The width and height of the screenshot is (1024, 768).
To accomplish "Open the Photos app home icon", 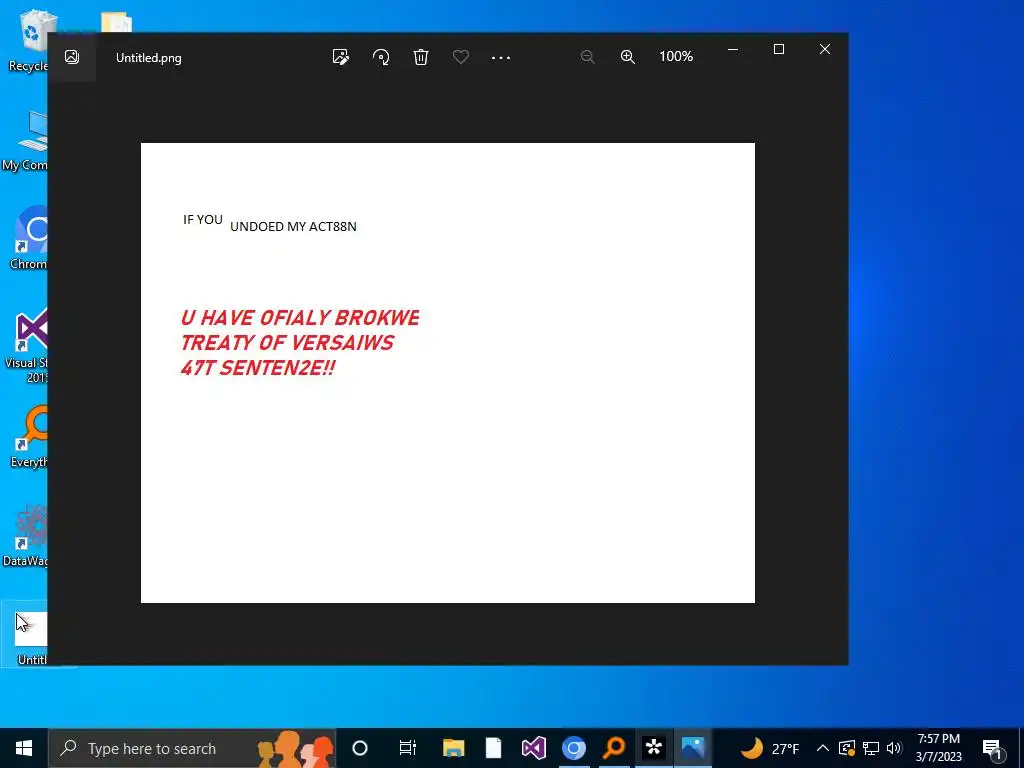I will 72,57.
